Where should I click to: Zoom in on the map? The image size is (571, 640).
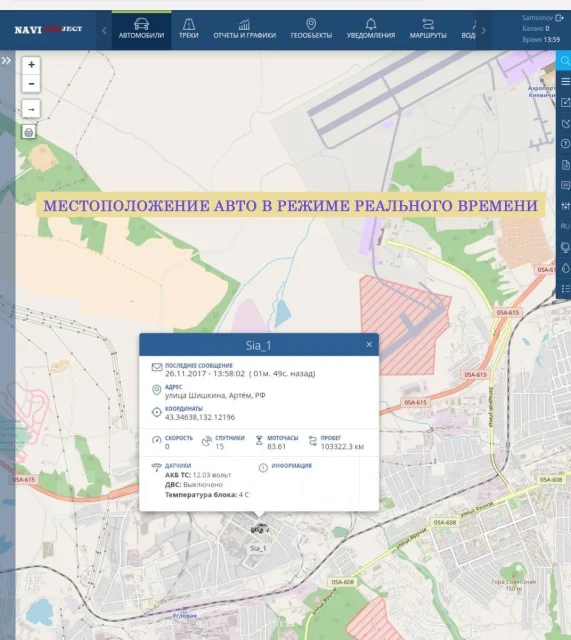click(x=31, y=64)
